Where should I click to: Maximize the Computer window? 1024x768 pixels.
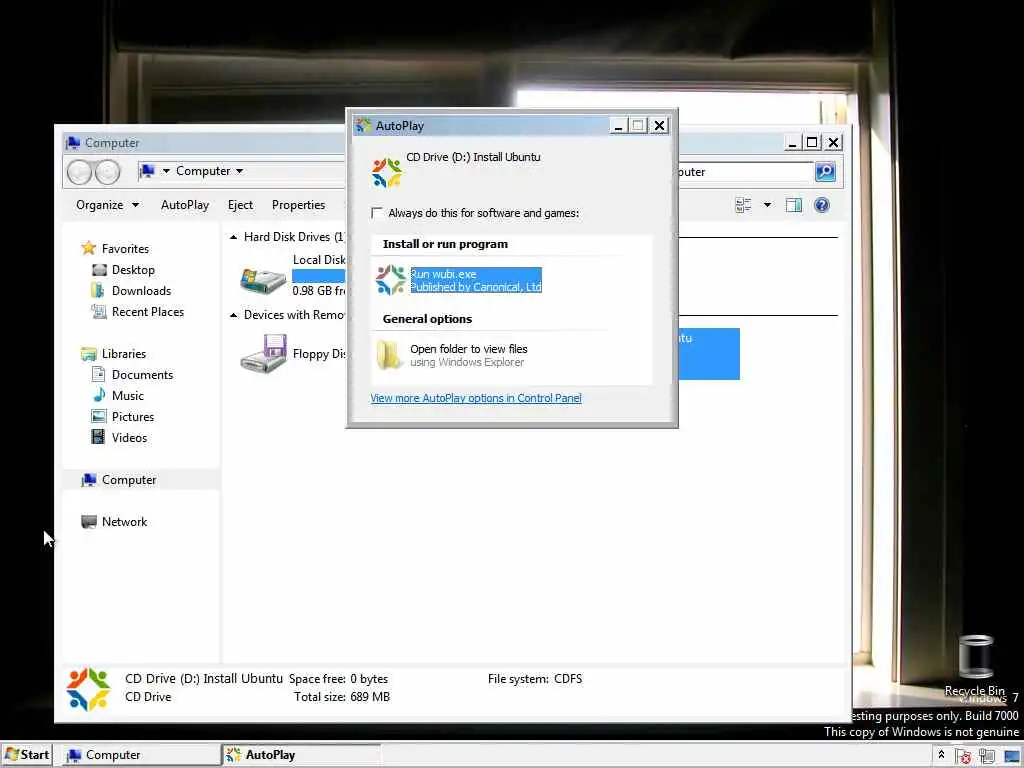point(812,142)
